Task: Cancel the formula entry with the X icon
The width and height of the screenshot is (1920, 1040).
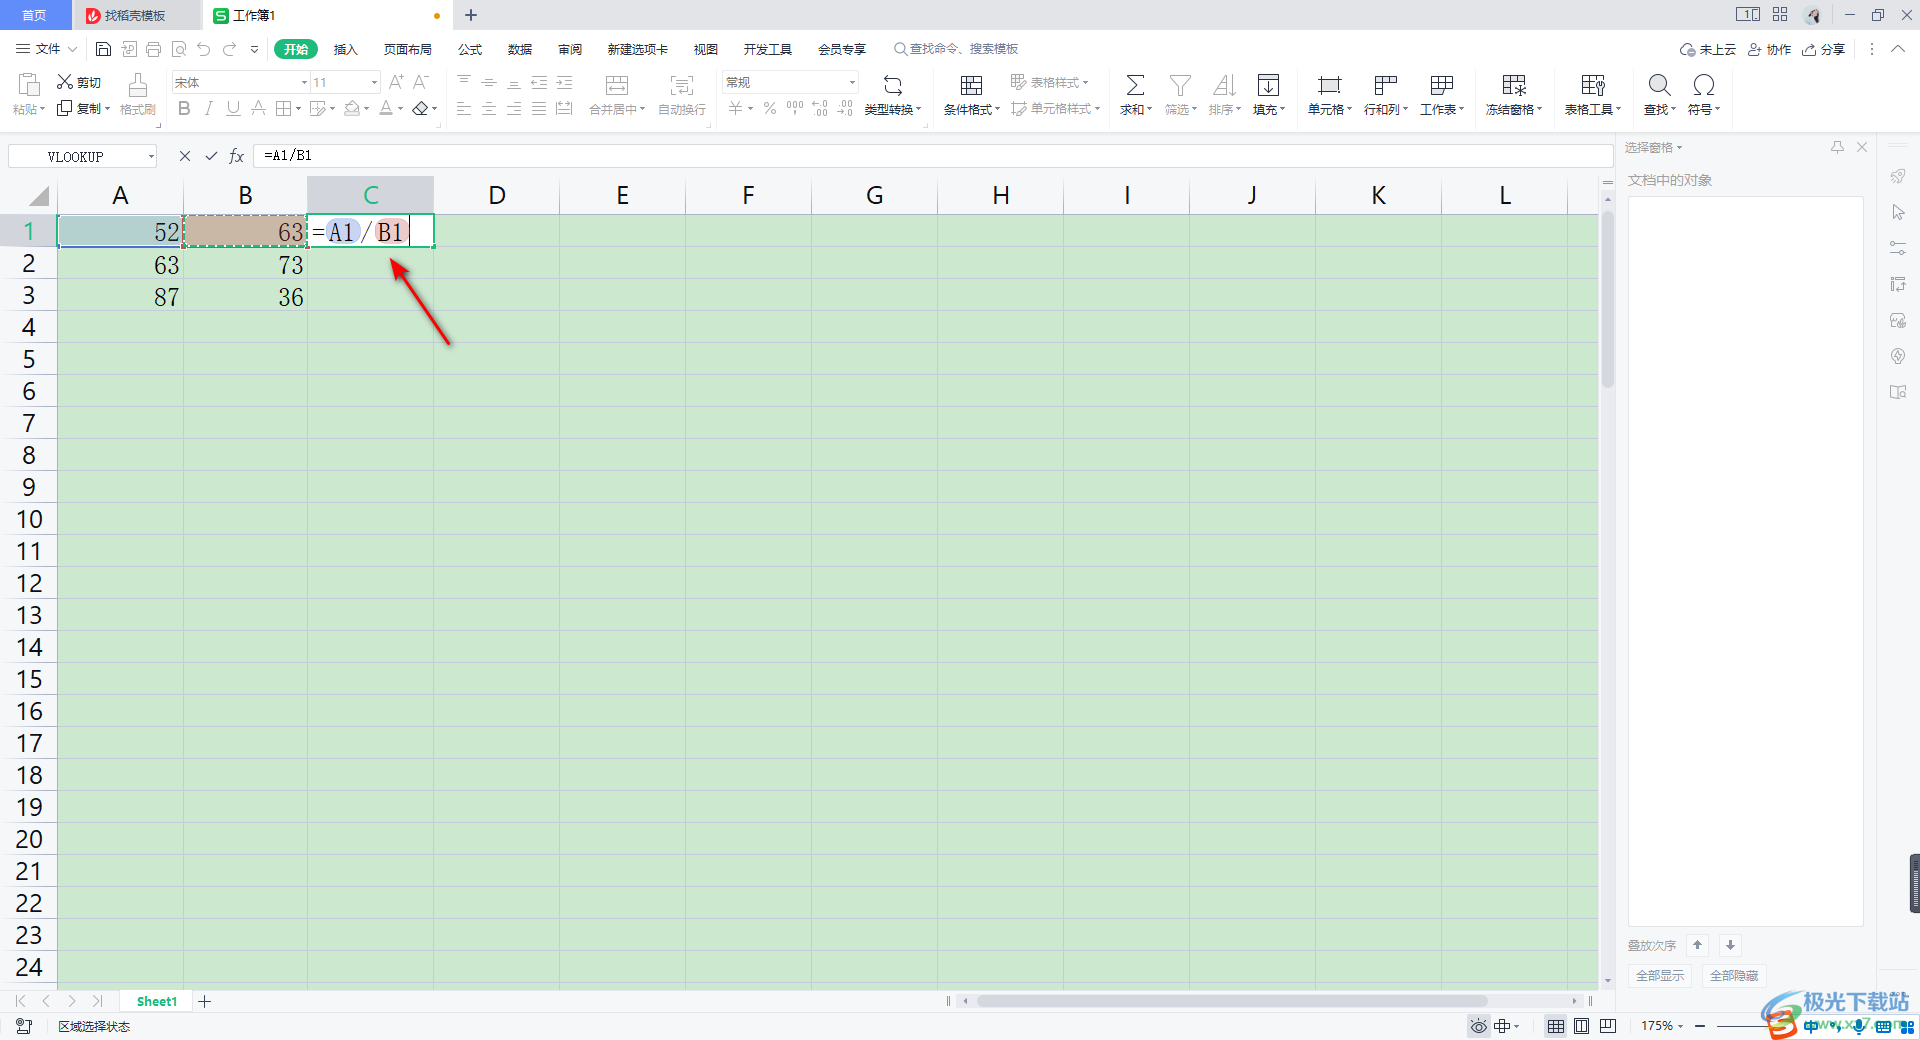Action: (185, 156)
